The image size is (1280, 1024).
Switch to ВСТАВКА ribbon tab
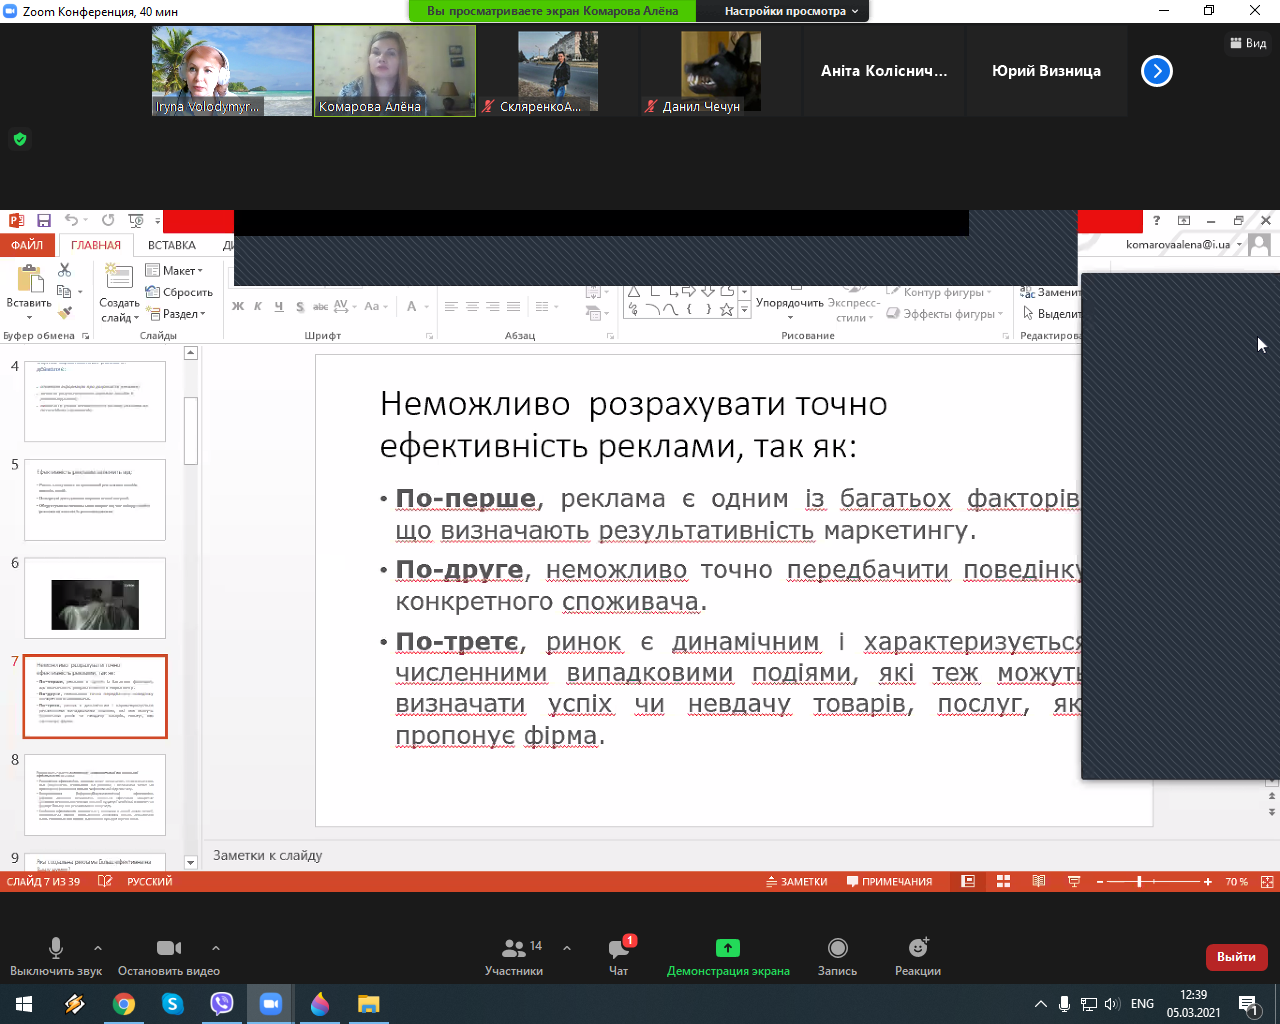tap(172, 245)
